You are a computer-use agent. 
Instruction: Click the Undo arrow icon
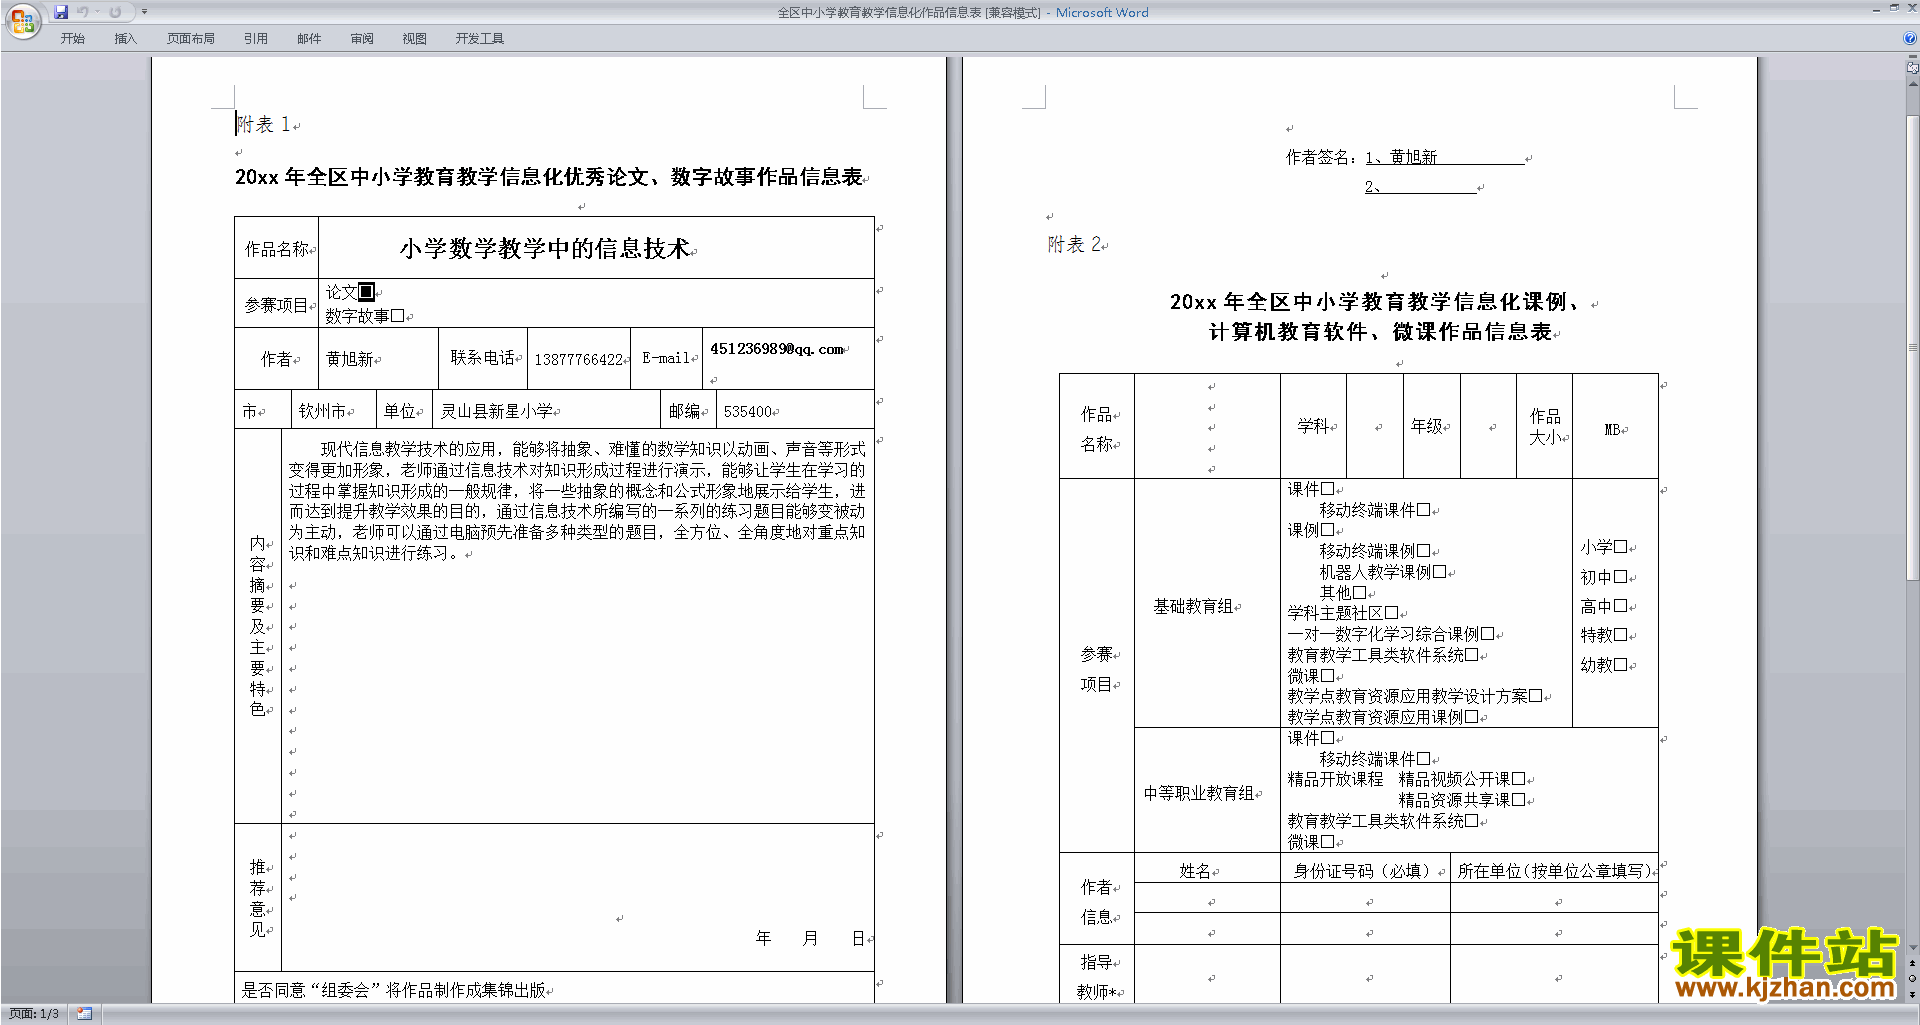83,12
